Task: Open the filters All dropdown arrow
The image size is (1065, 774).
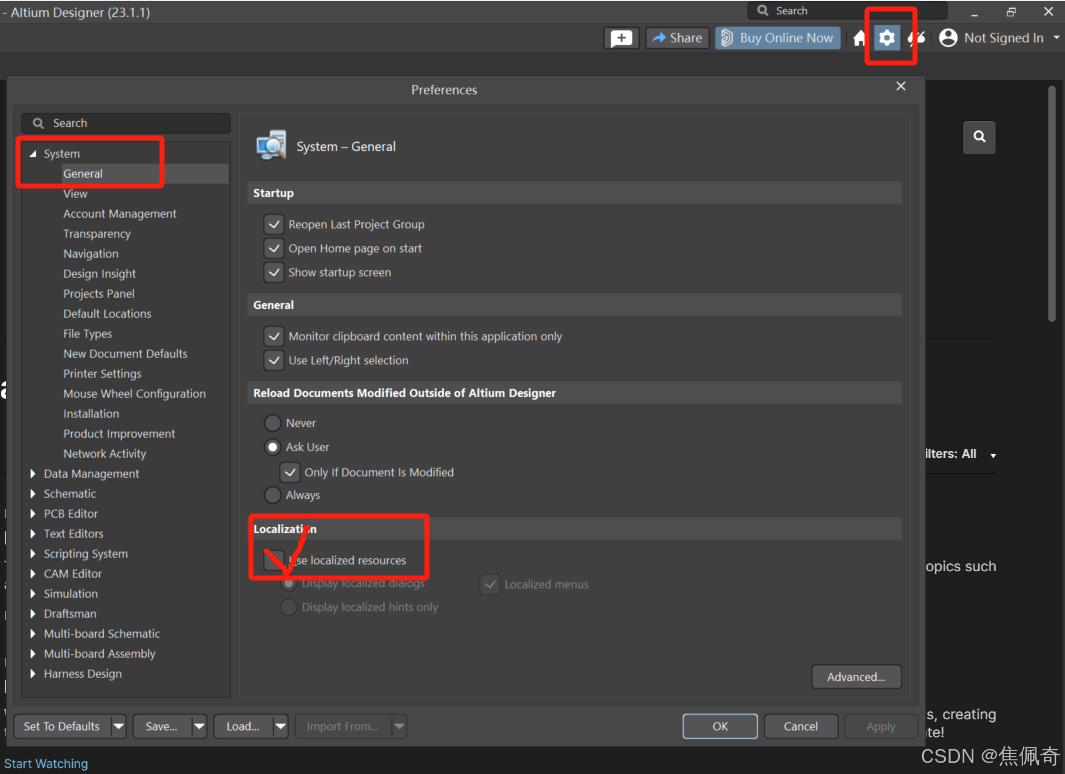Action: (993, 455)
